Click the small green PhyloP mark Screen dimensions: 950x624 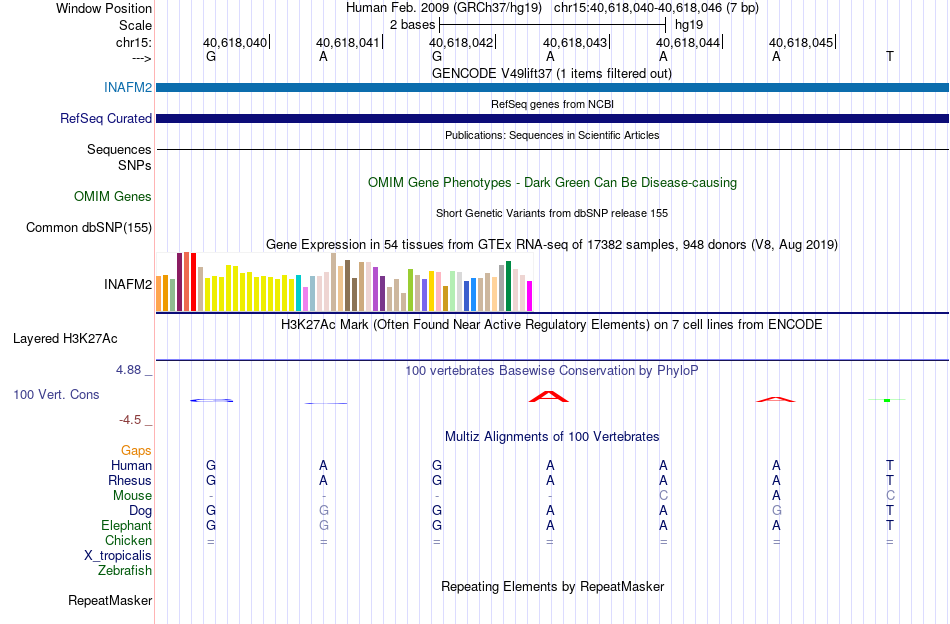pyautogui.click(x=887, y=400)
